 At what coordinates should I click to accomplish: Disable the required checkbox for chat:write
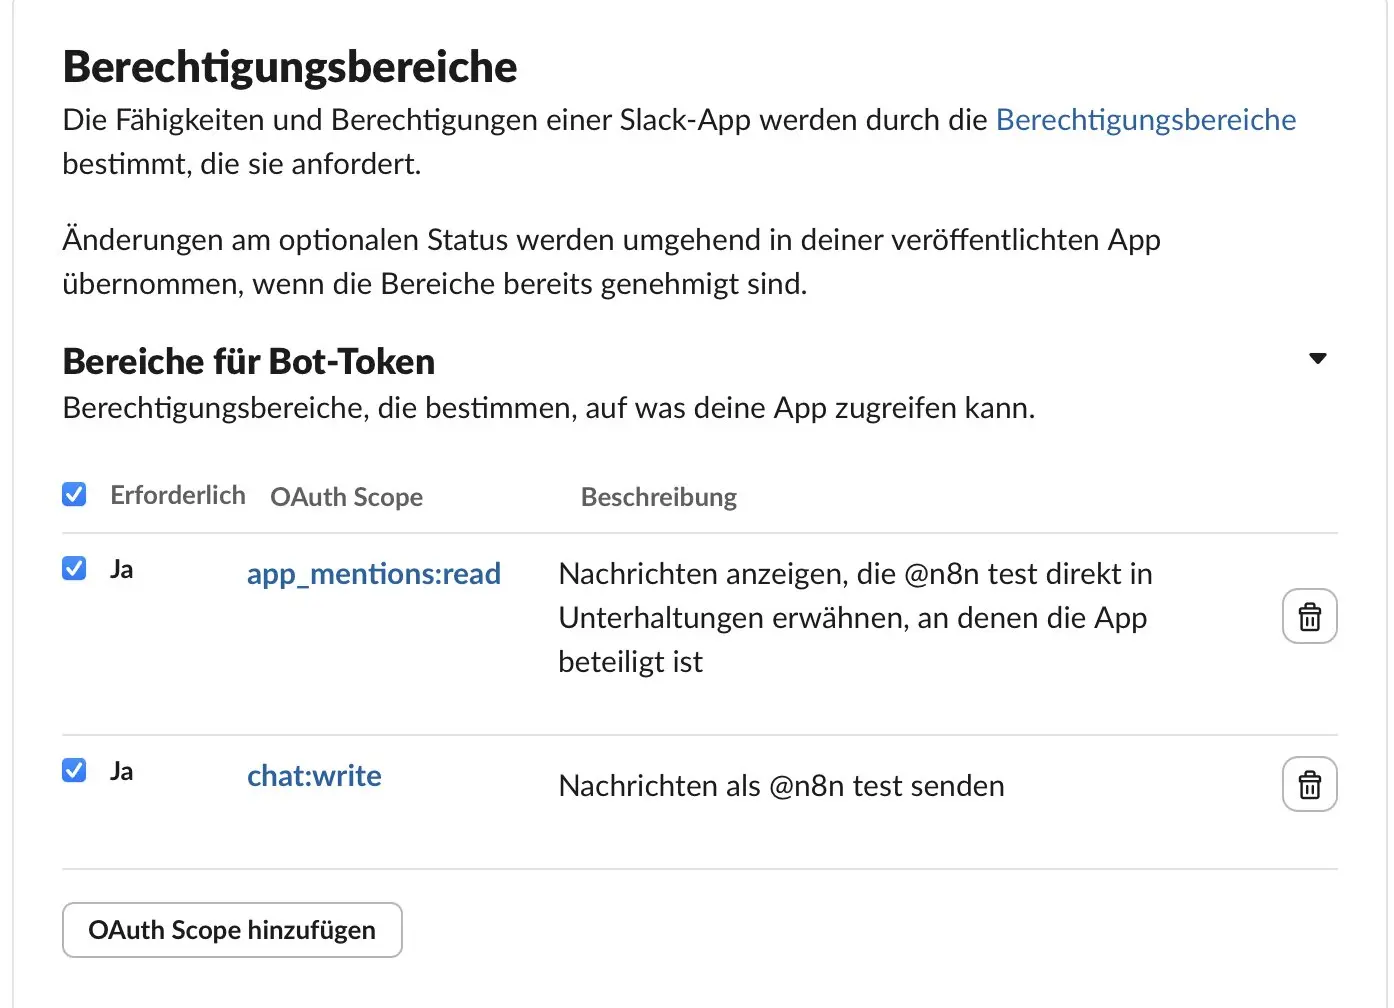(74, 770)
